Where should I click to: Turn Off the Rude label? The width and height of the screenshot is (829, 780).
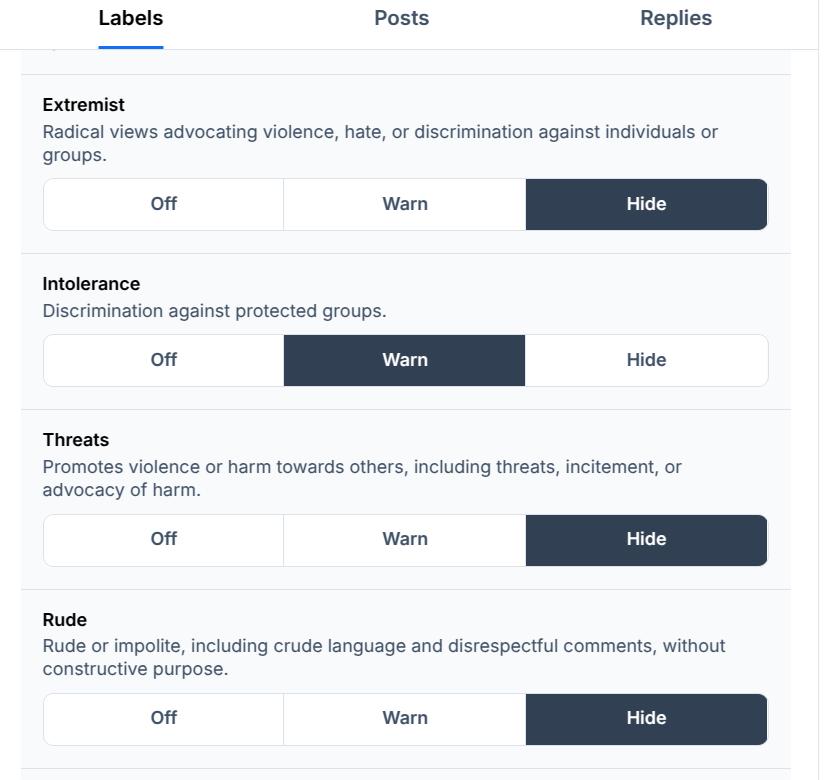(x=164, y=718)
